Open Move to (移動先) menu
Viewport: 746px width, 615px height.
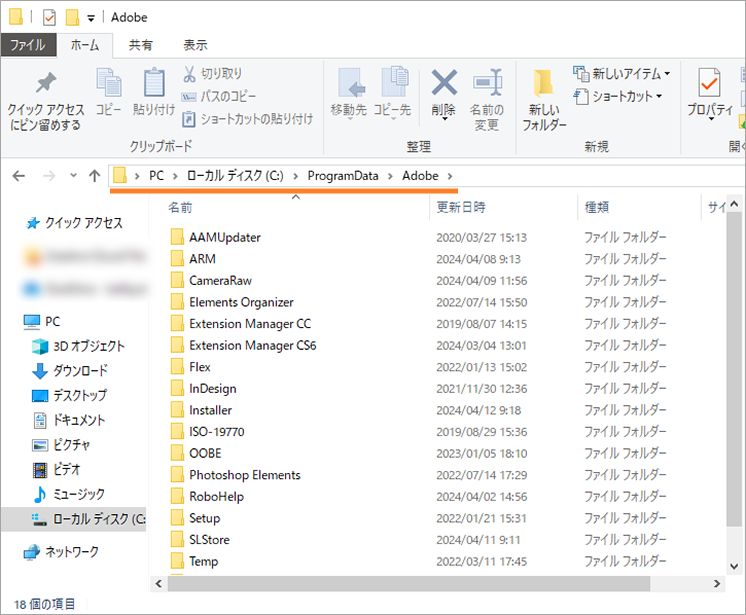(x=349, y=93)
